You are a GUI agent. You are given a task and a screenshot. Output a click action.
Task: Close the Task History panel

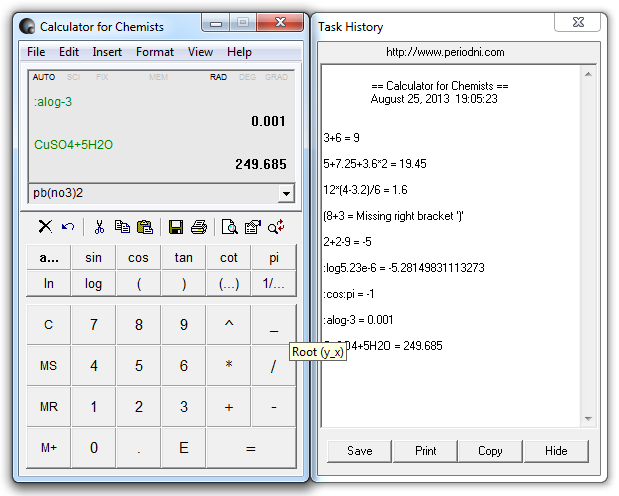pos(578,22)
